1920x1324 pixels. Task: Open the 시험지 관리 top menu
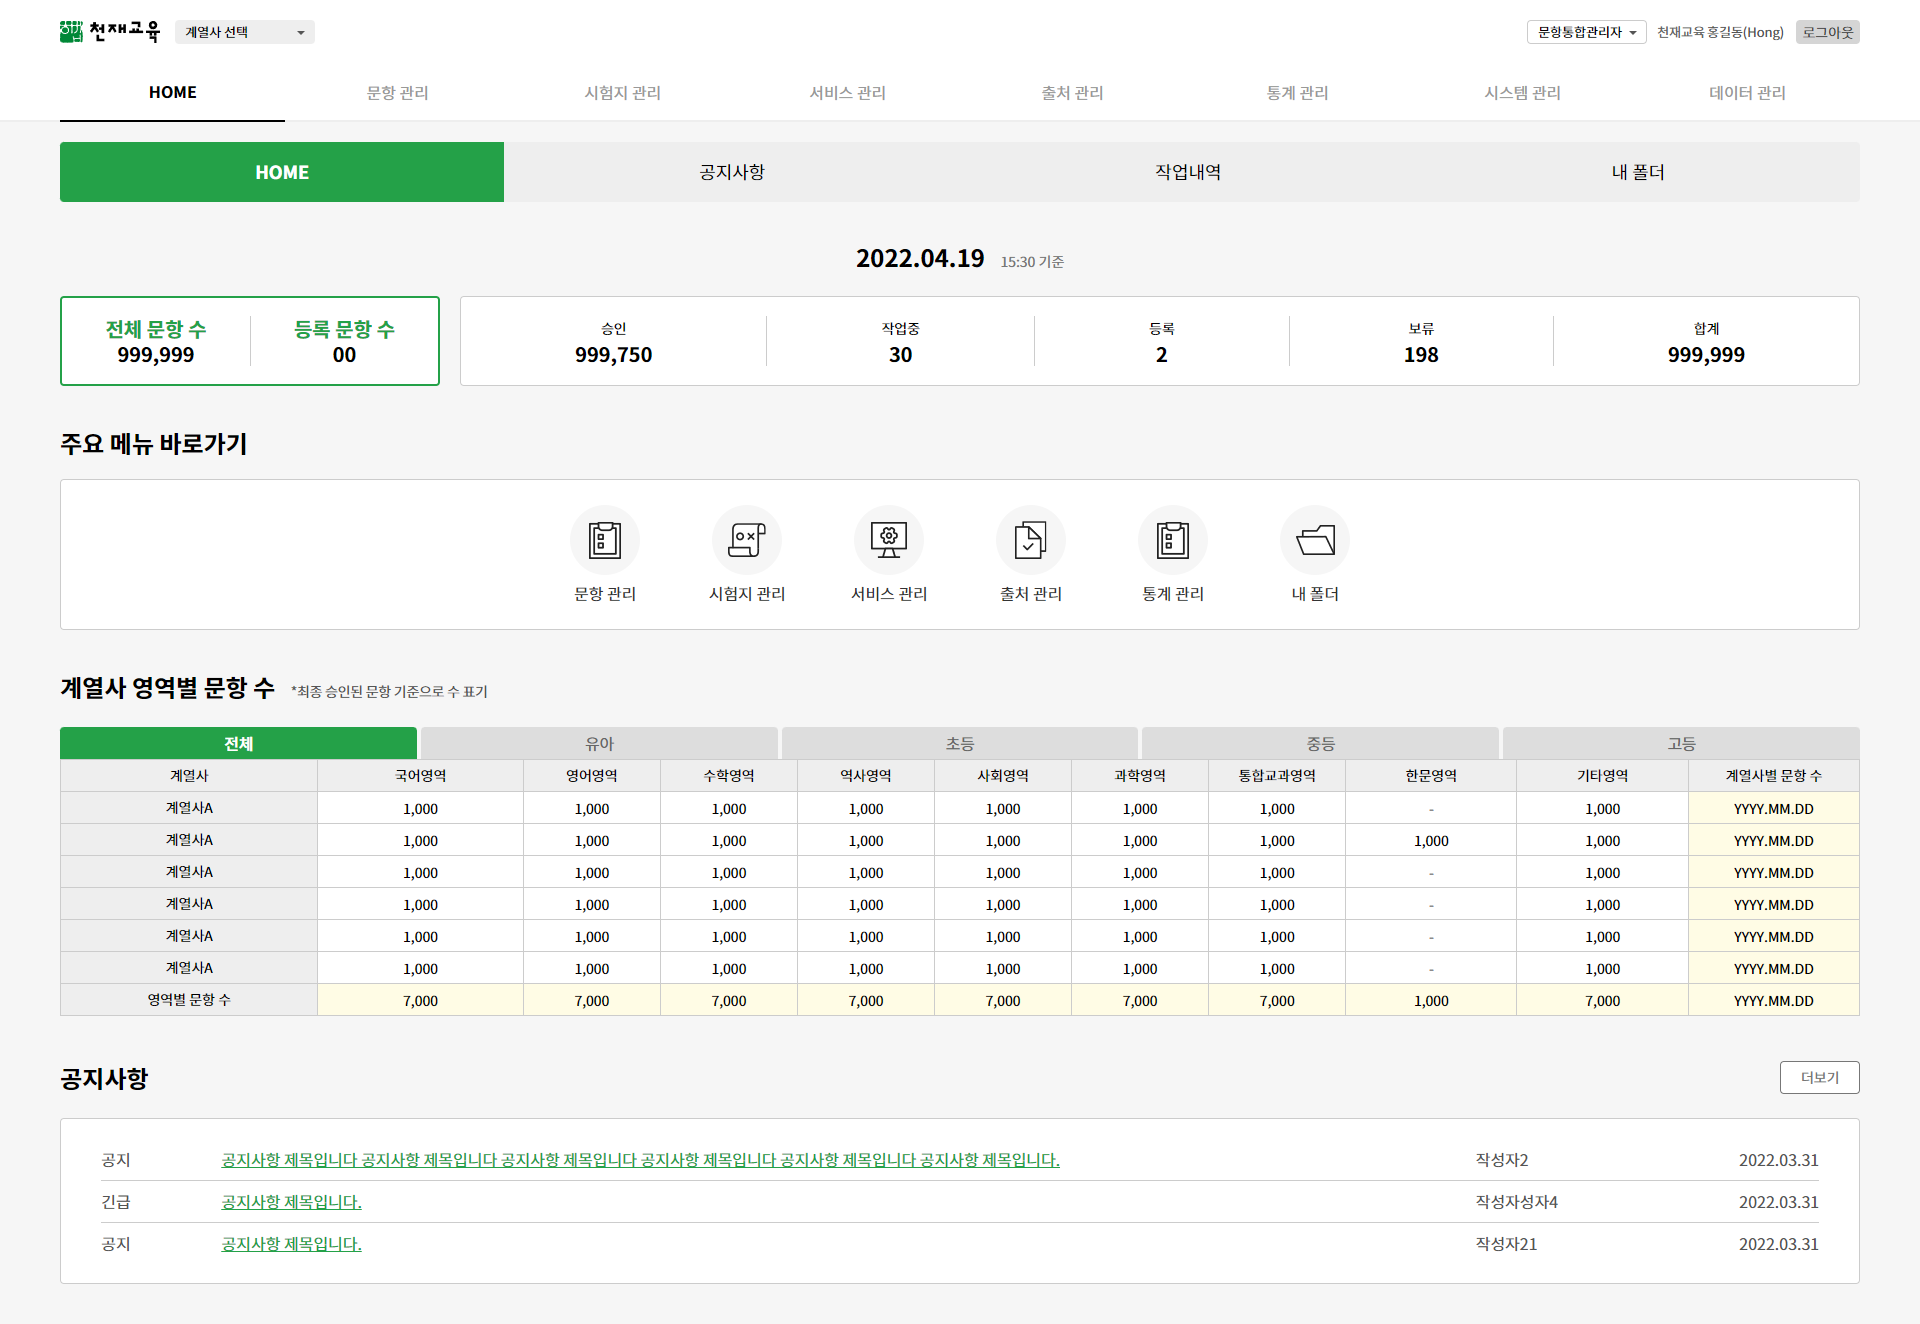click(x=622, y=92)
